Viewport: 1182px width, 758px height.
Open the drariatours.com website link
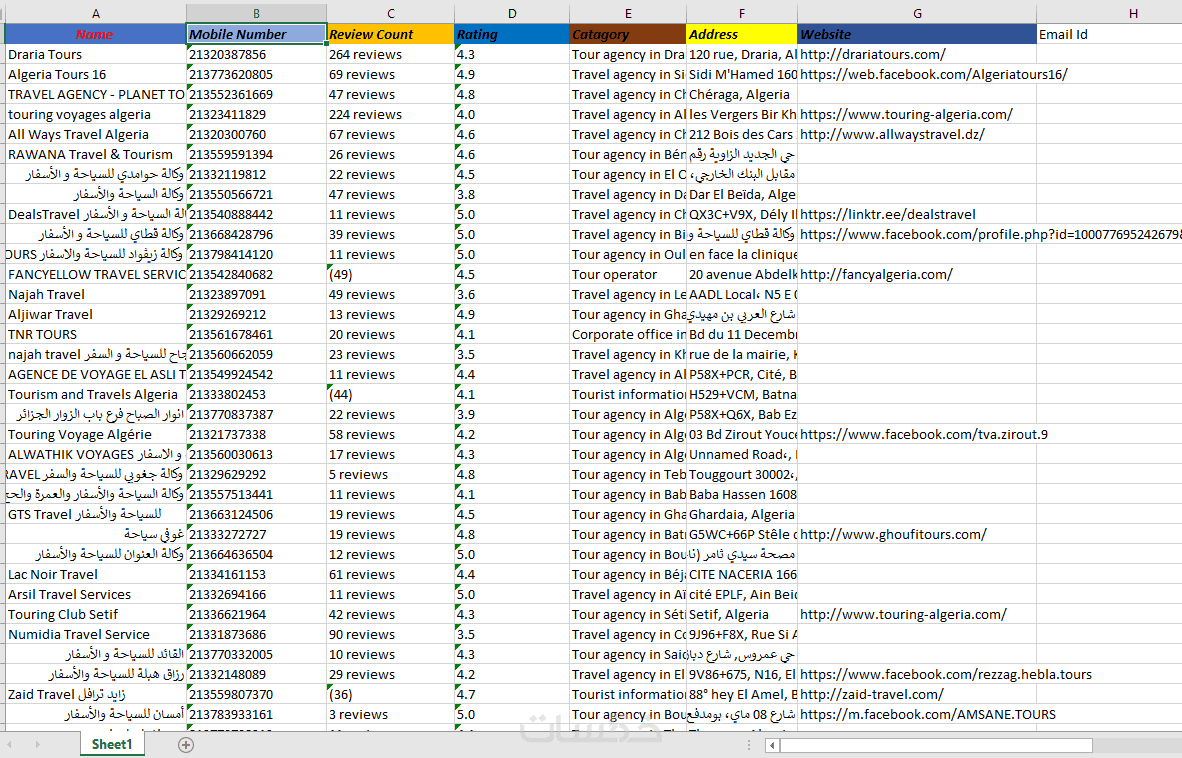(872, 54)
